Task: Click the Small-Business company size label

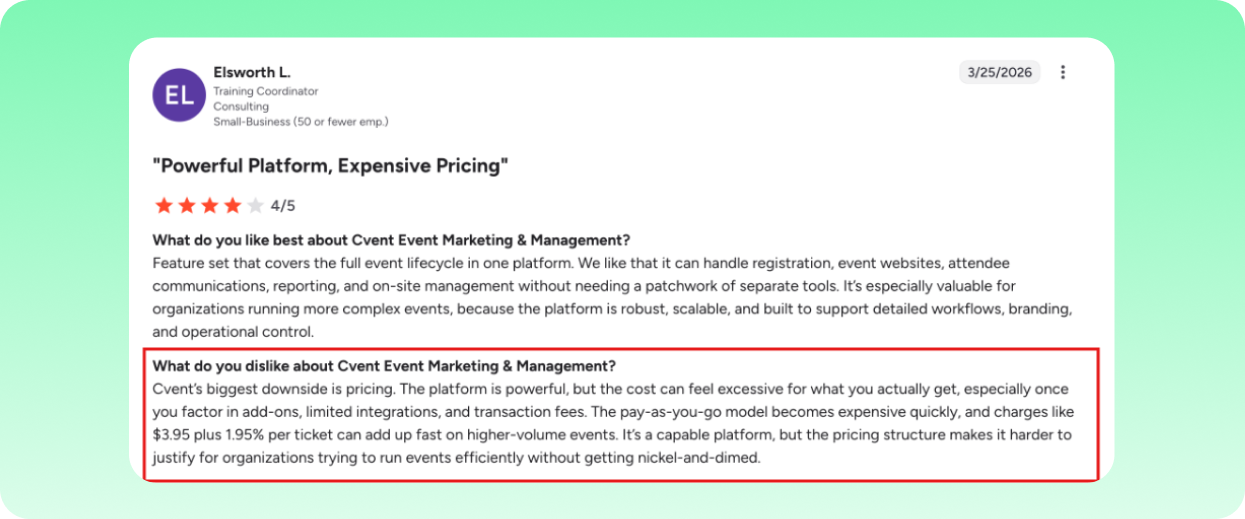Action: [x=301, y=122]
